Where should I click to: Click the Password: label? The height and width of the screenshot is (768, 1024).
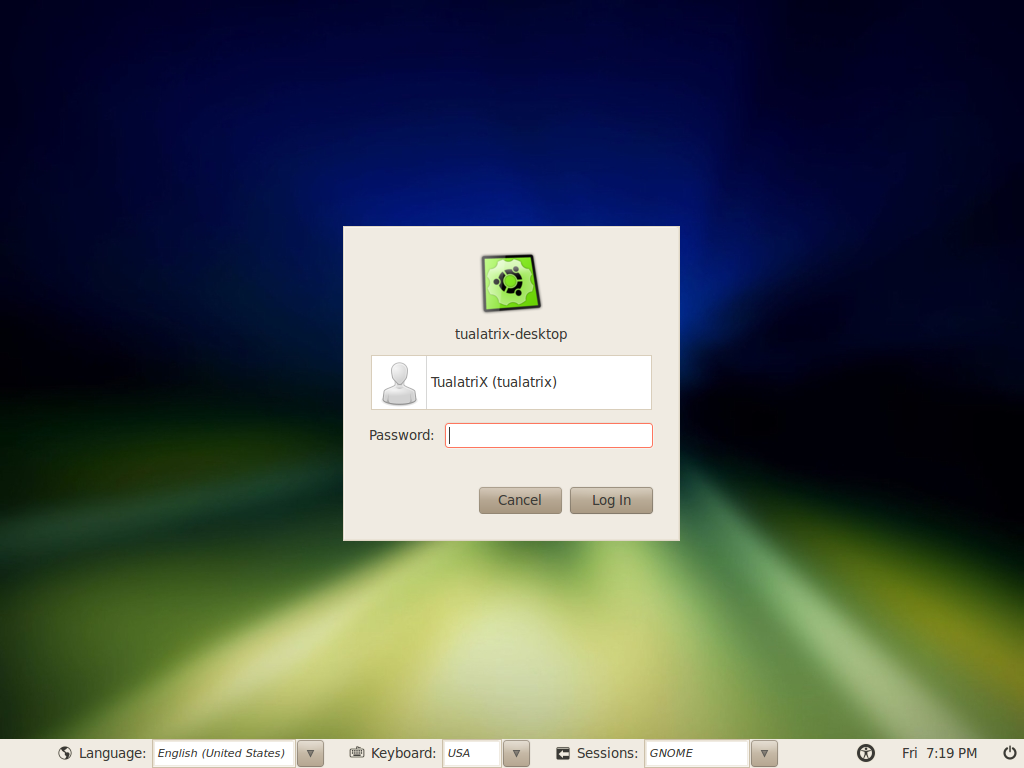click(x=401, y=435)
